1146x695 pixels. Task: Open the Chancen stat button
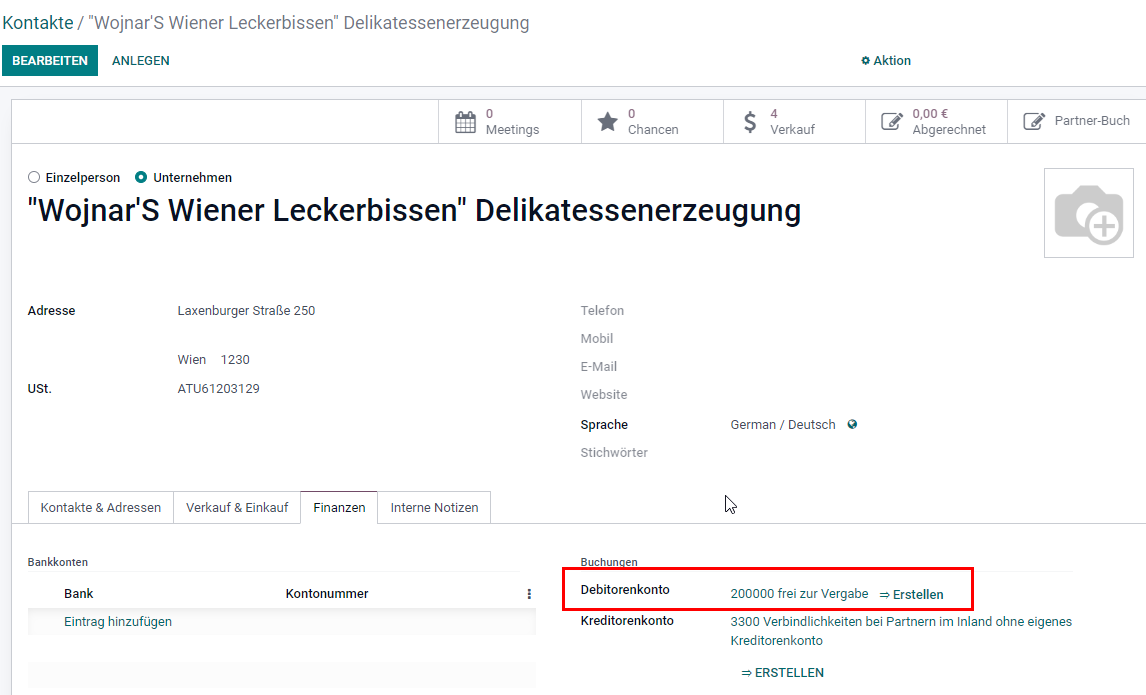[x=652, y=121]
